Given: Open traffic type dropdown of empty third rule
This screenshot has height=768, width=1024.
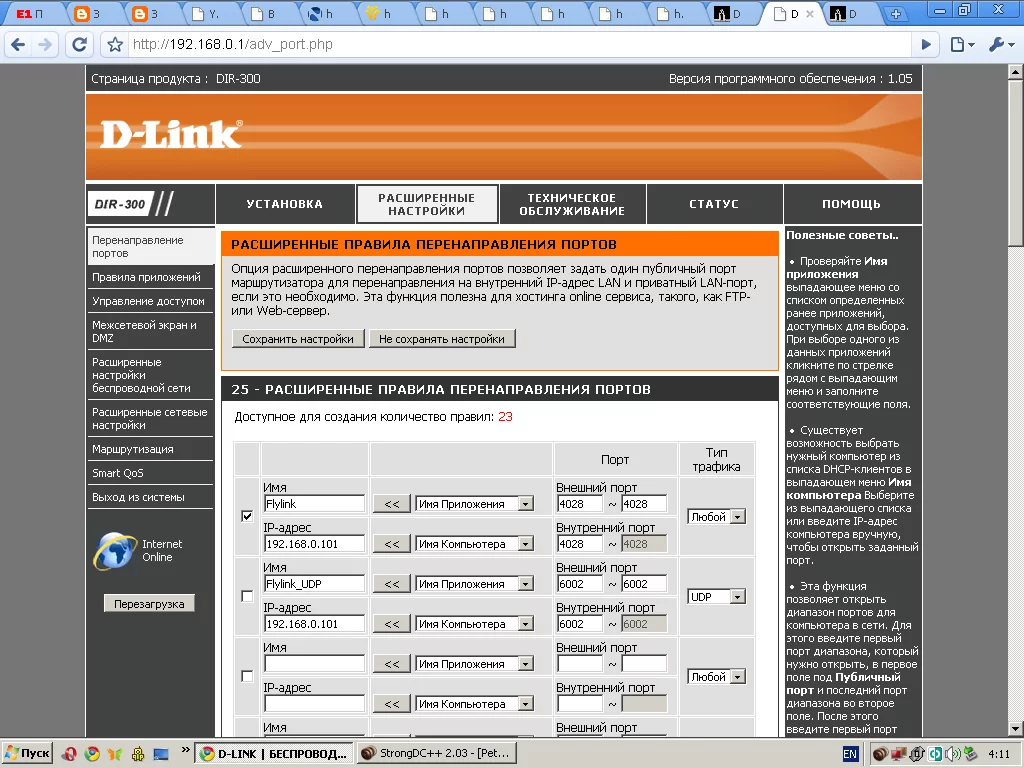Looking at the screenshot, I should [x=716, y=677].
